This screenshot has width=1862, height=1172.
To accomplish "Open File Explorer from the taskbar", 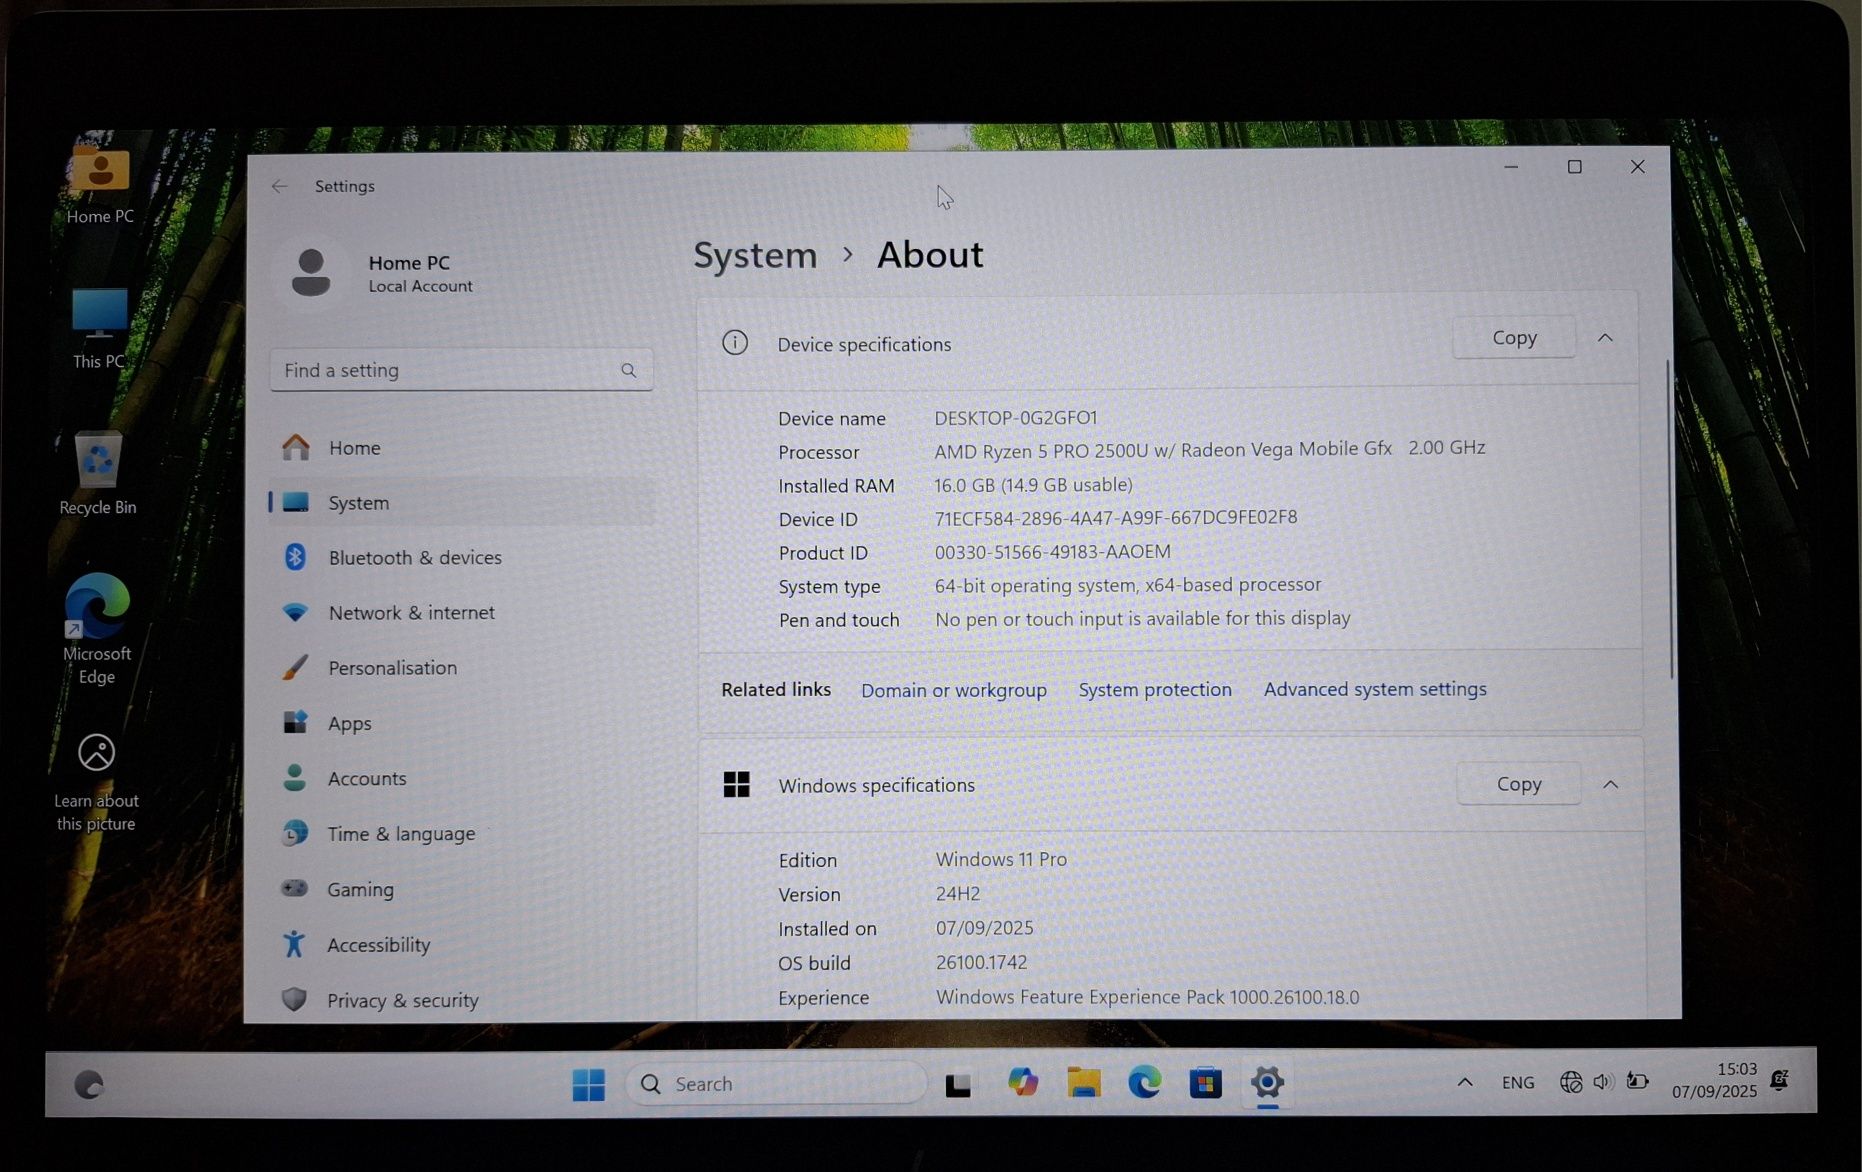I will [1084, 1083].
